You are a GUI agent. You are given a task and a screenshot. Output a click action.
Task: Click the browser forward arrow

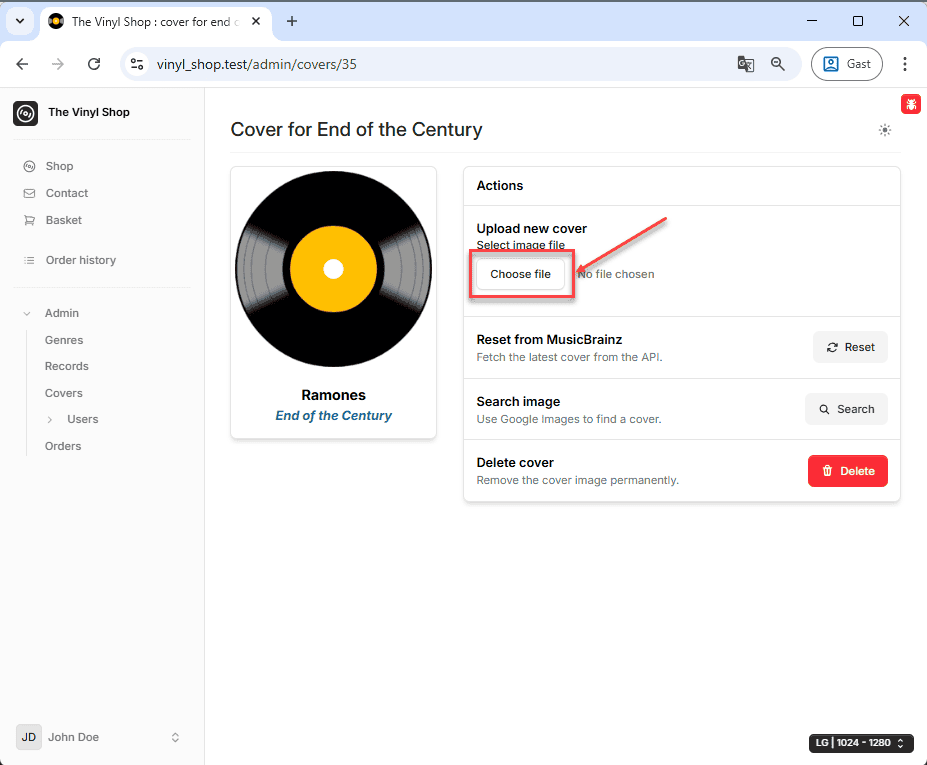[58, 64]
